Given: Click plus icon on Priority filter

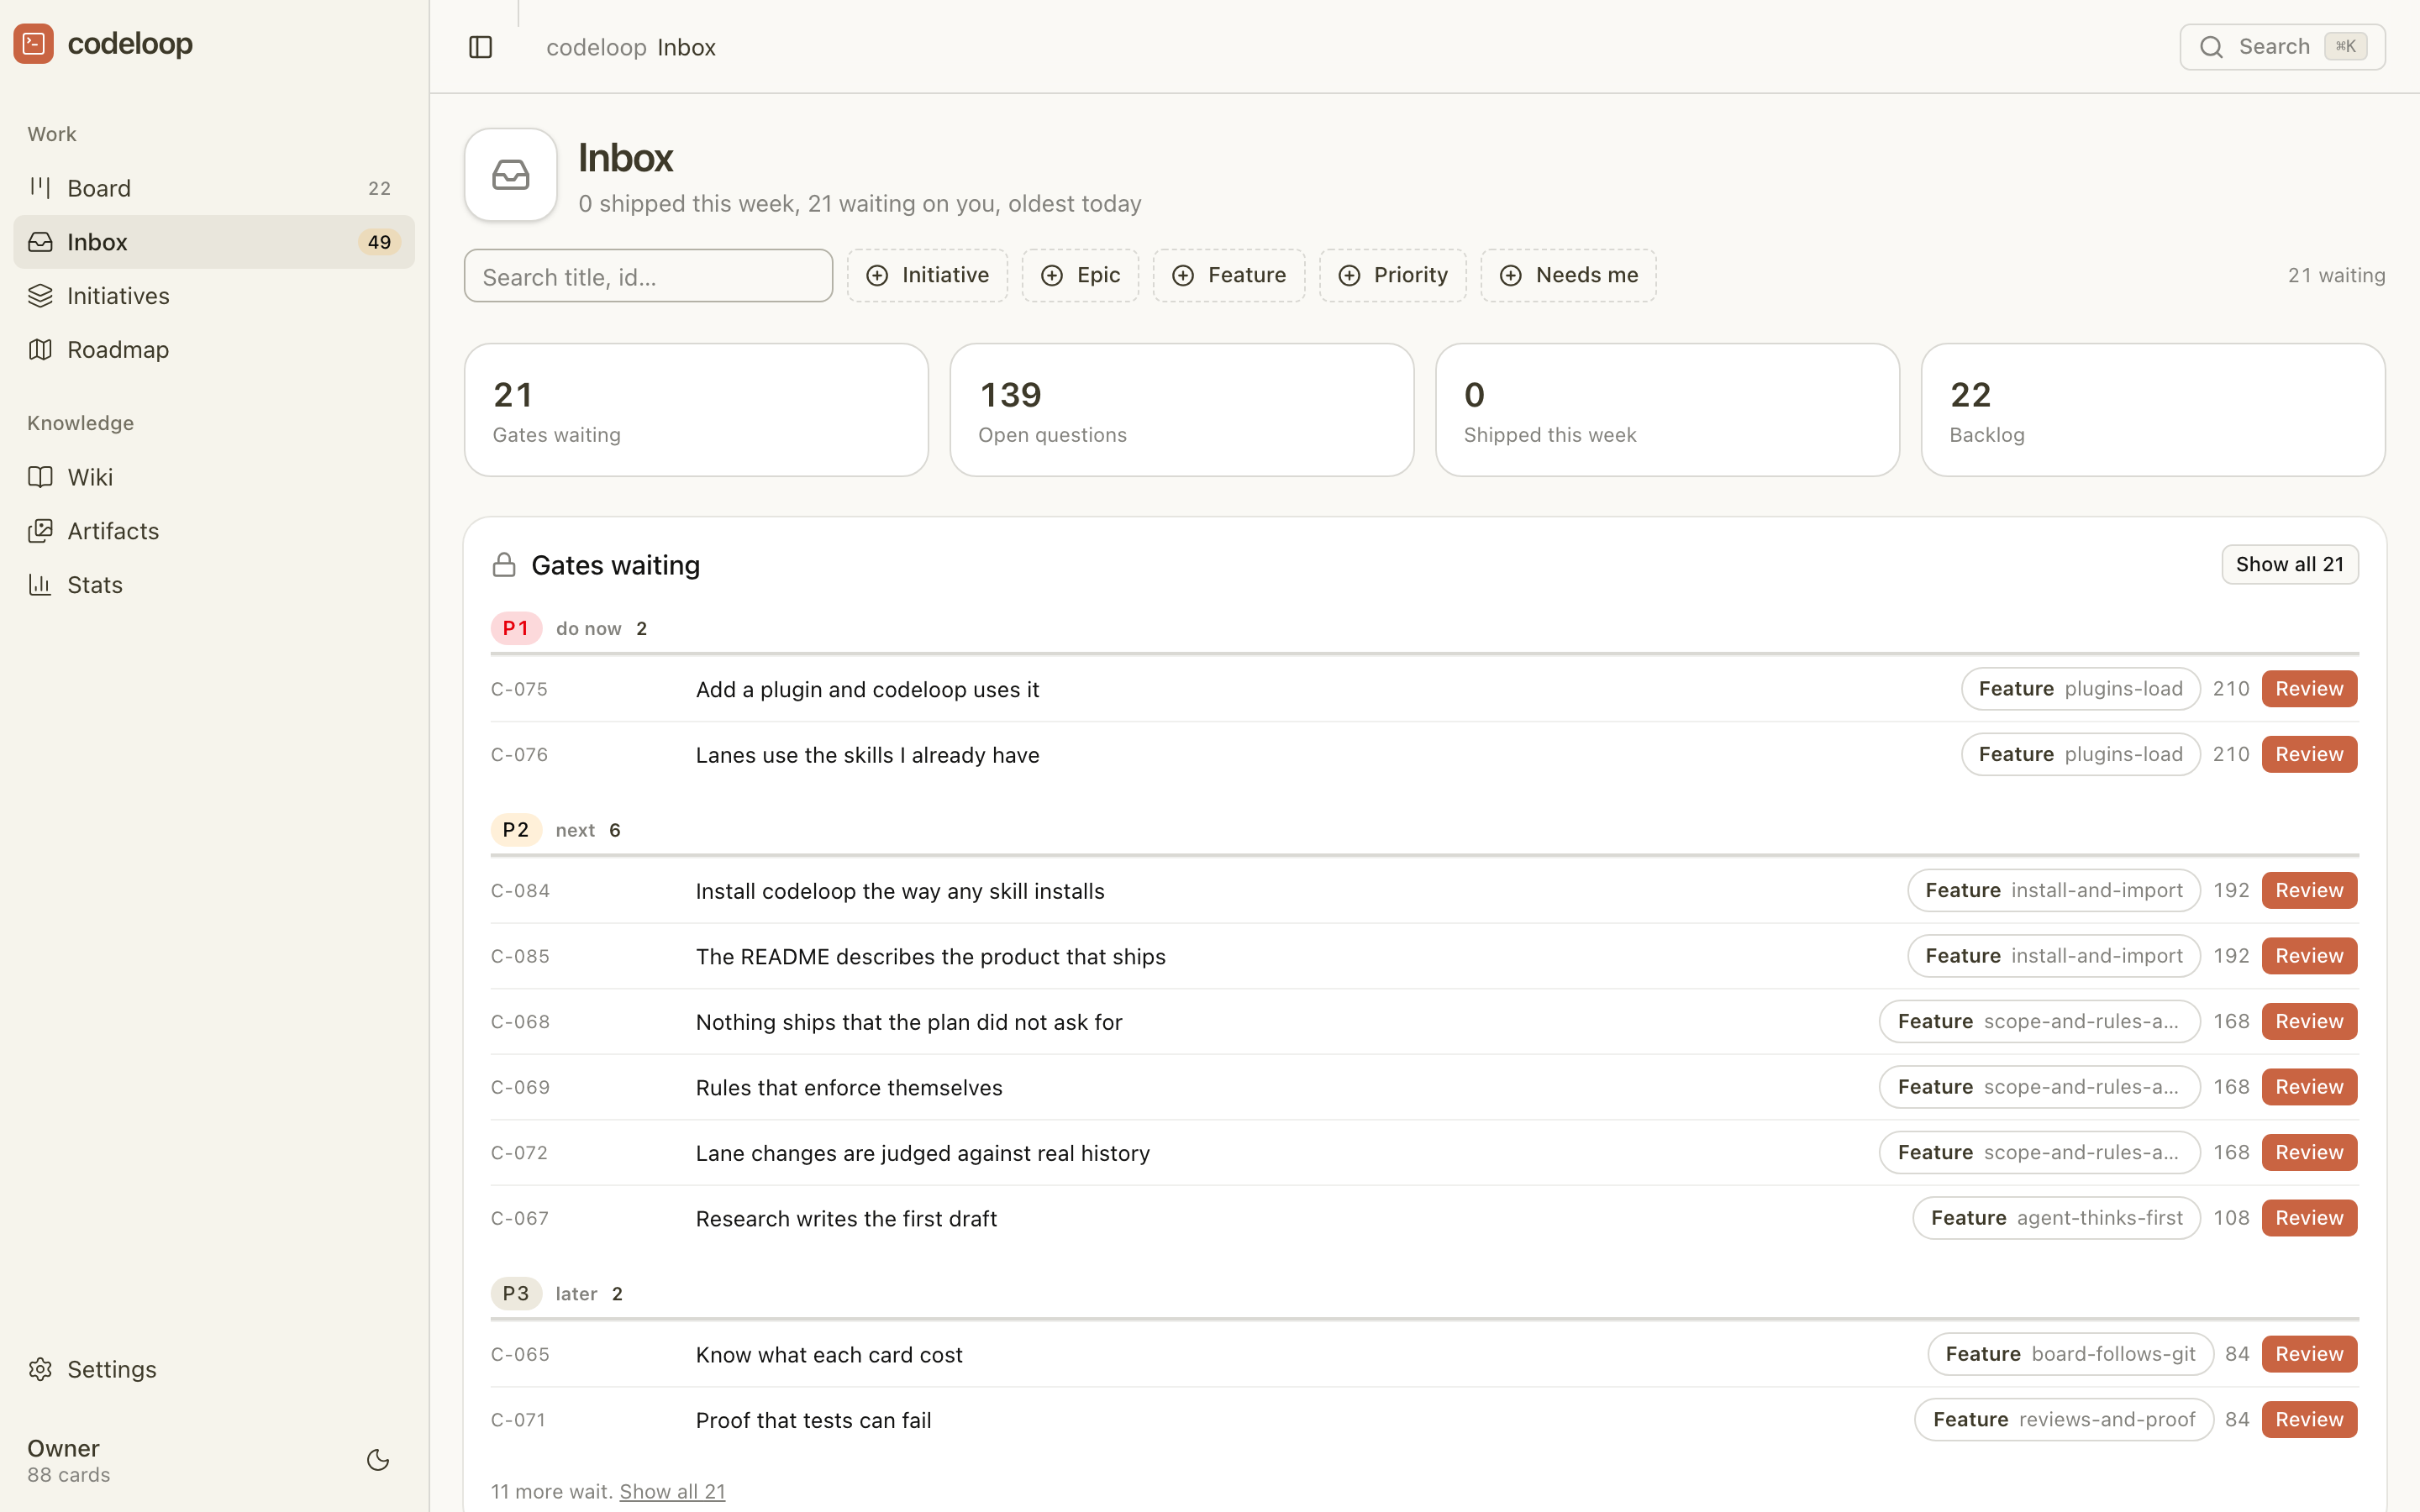Looking at the screenshot, I should pyautogui.click(x=1349, y=275).
